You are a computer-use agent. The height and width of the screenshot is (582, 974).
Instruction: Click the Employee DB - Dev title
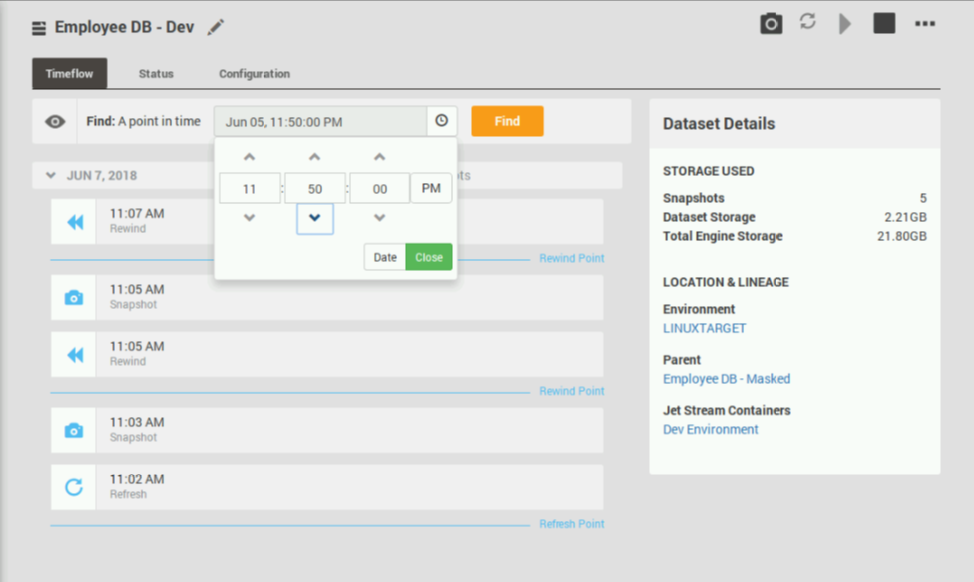coord(124,27)
